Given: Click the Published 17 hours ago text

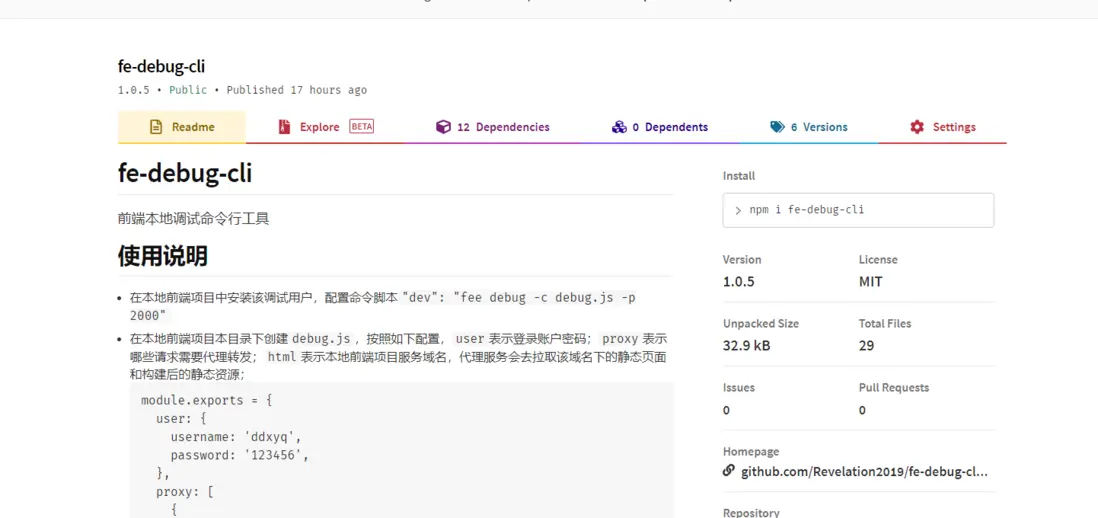Looking at the screenshot, I should click(296, 90).
